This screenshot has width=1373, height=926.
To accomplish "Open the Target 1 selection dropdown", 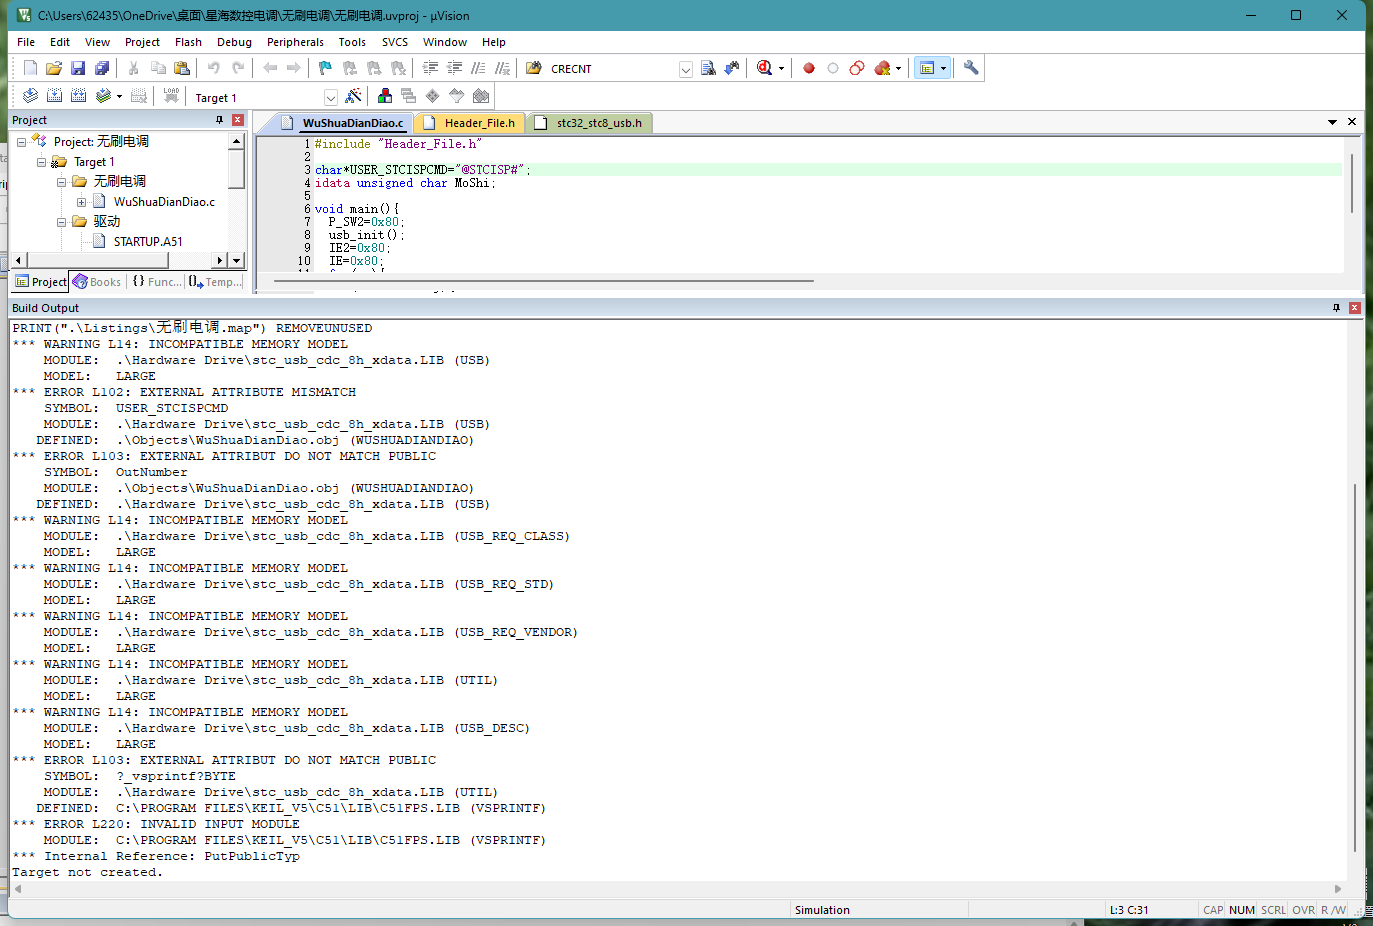I will tap(331, 97).
